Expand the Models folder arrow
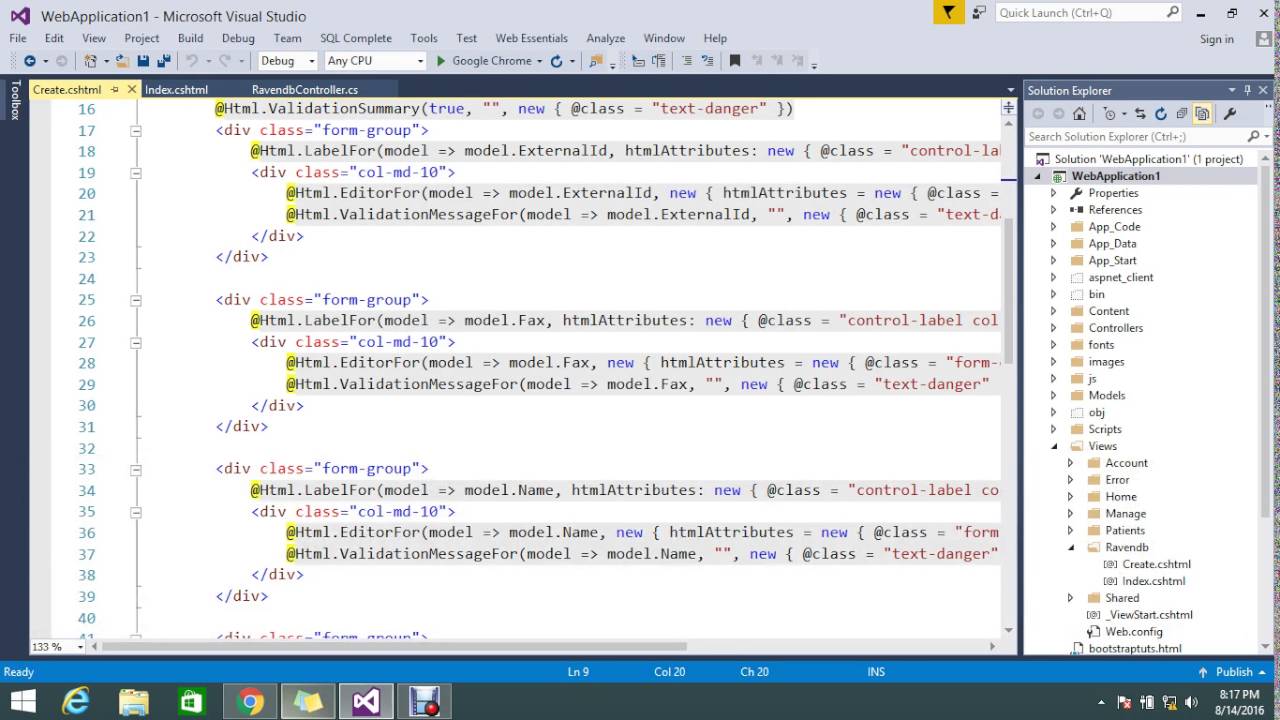1280x720 pixels. pyautogui.click(x=1053, y=395)
